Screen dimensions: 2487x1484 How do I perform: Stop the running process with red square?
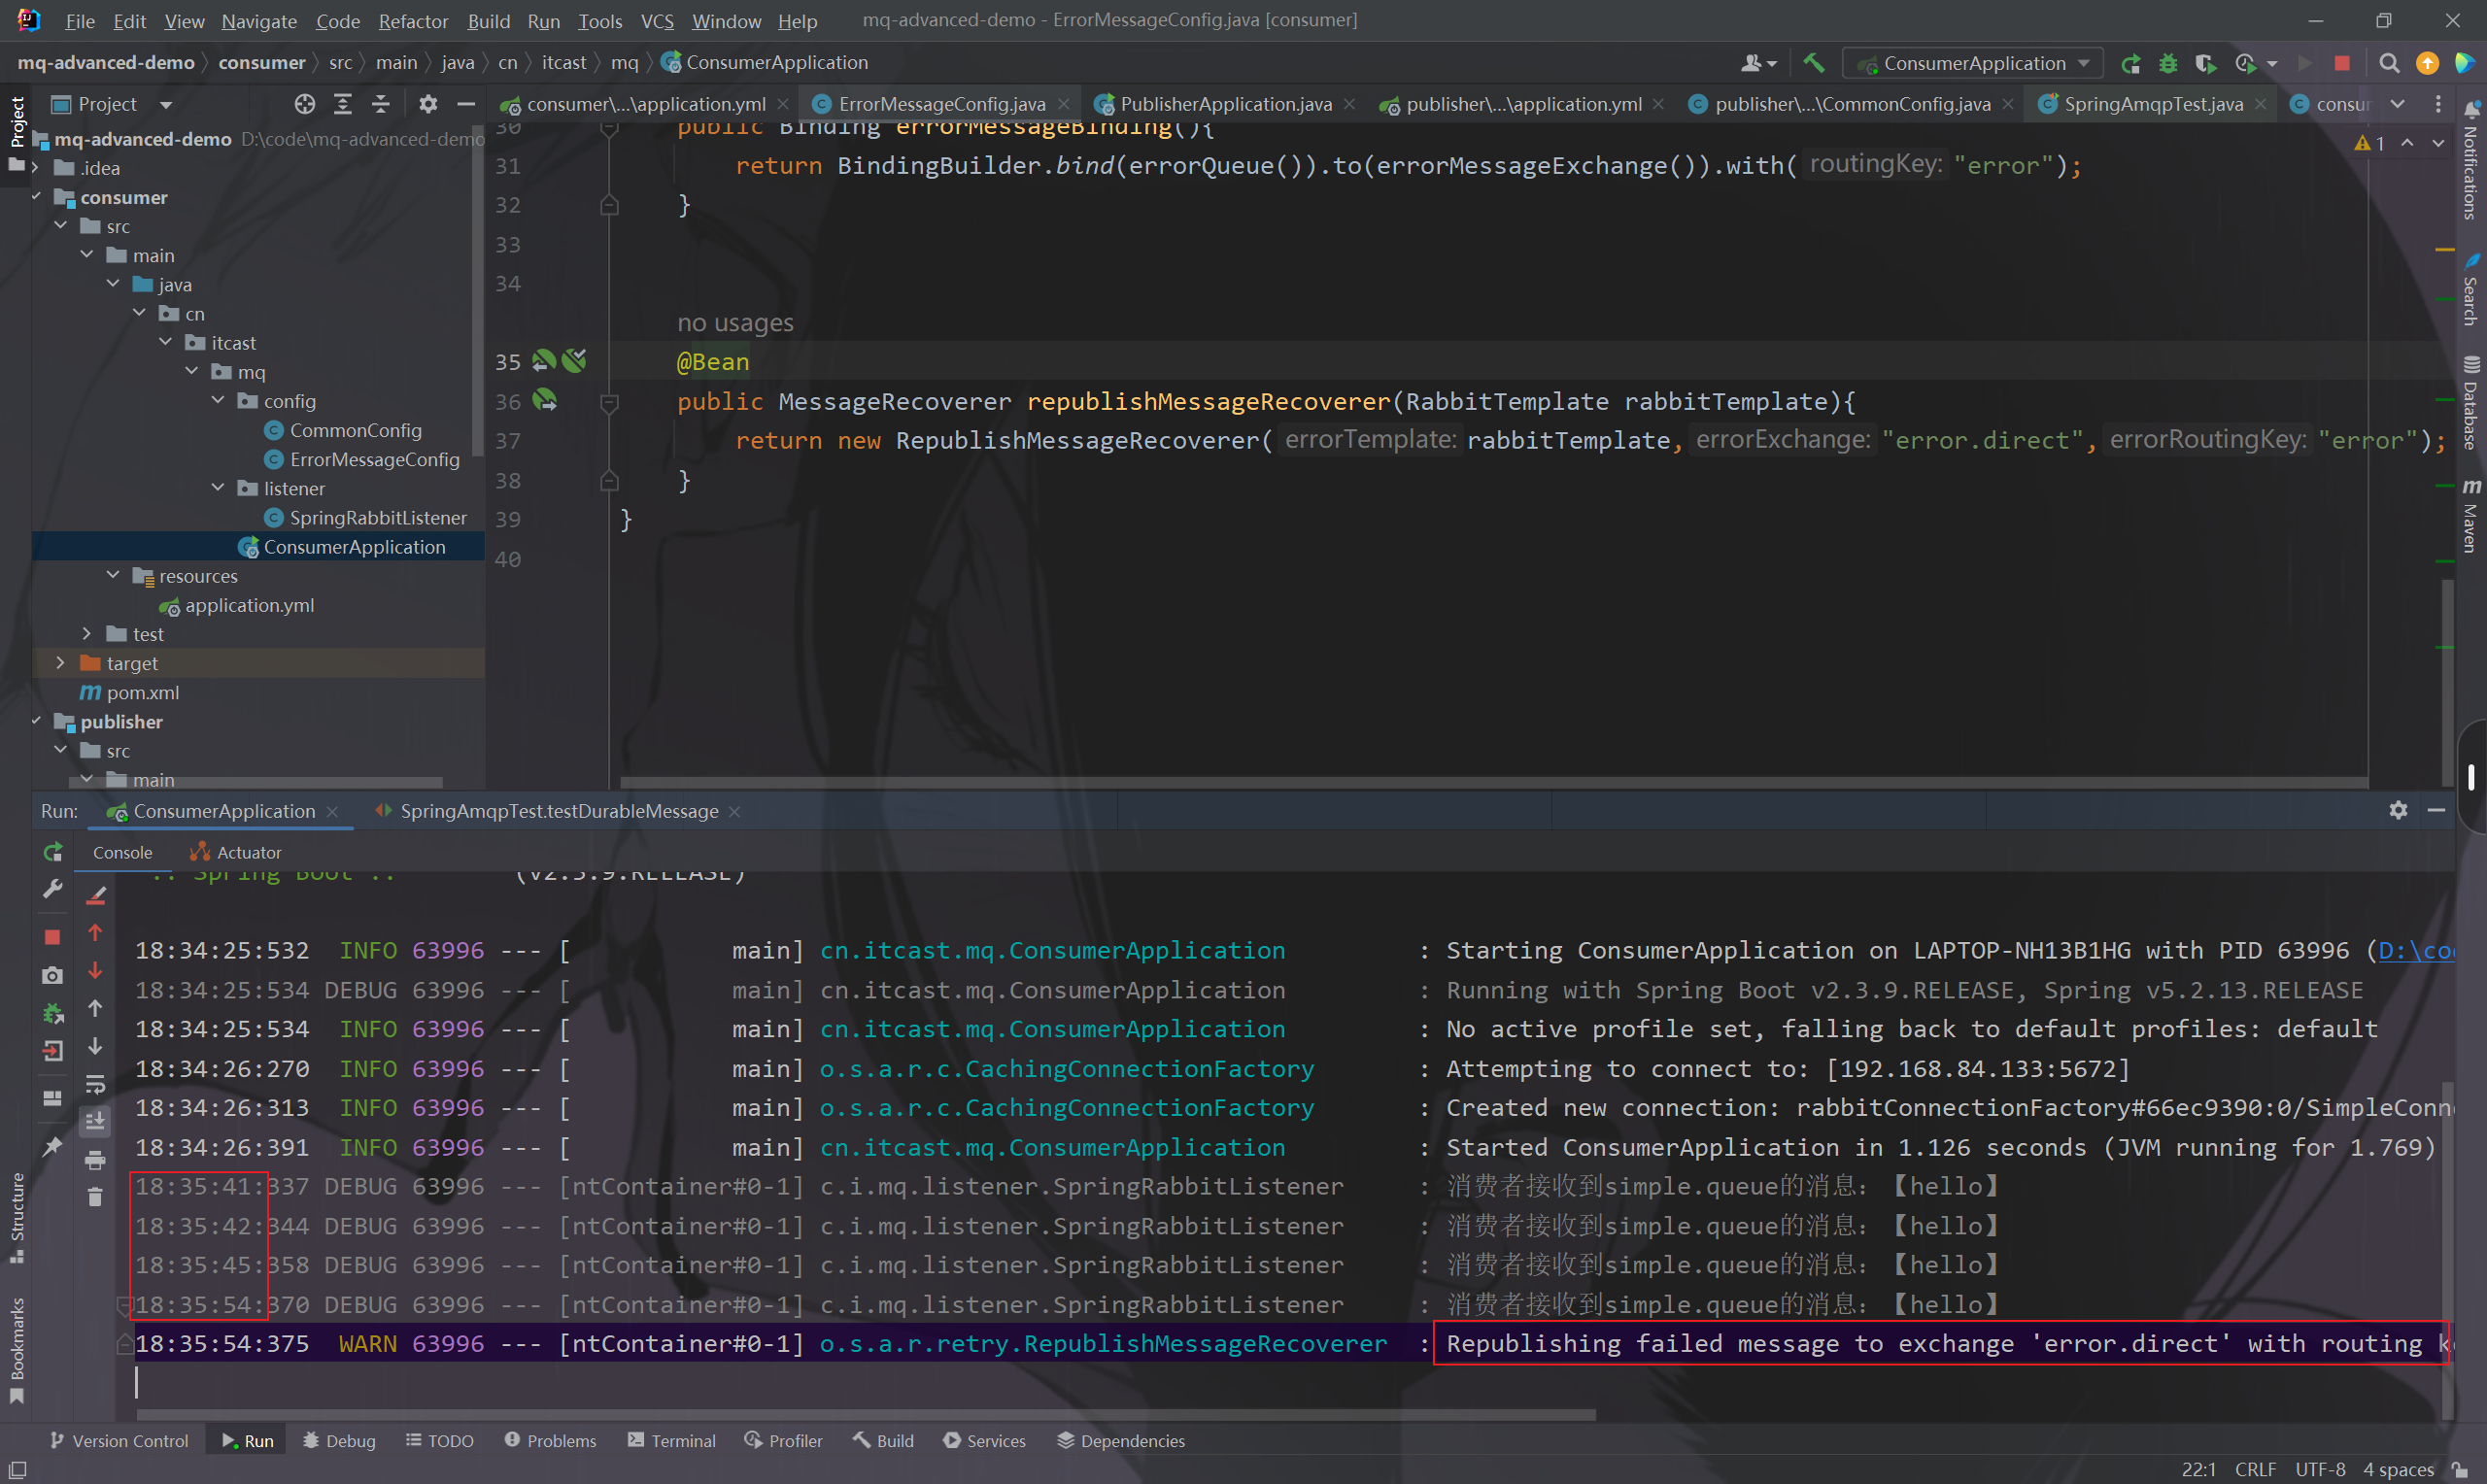coord(53,936)
